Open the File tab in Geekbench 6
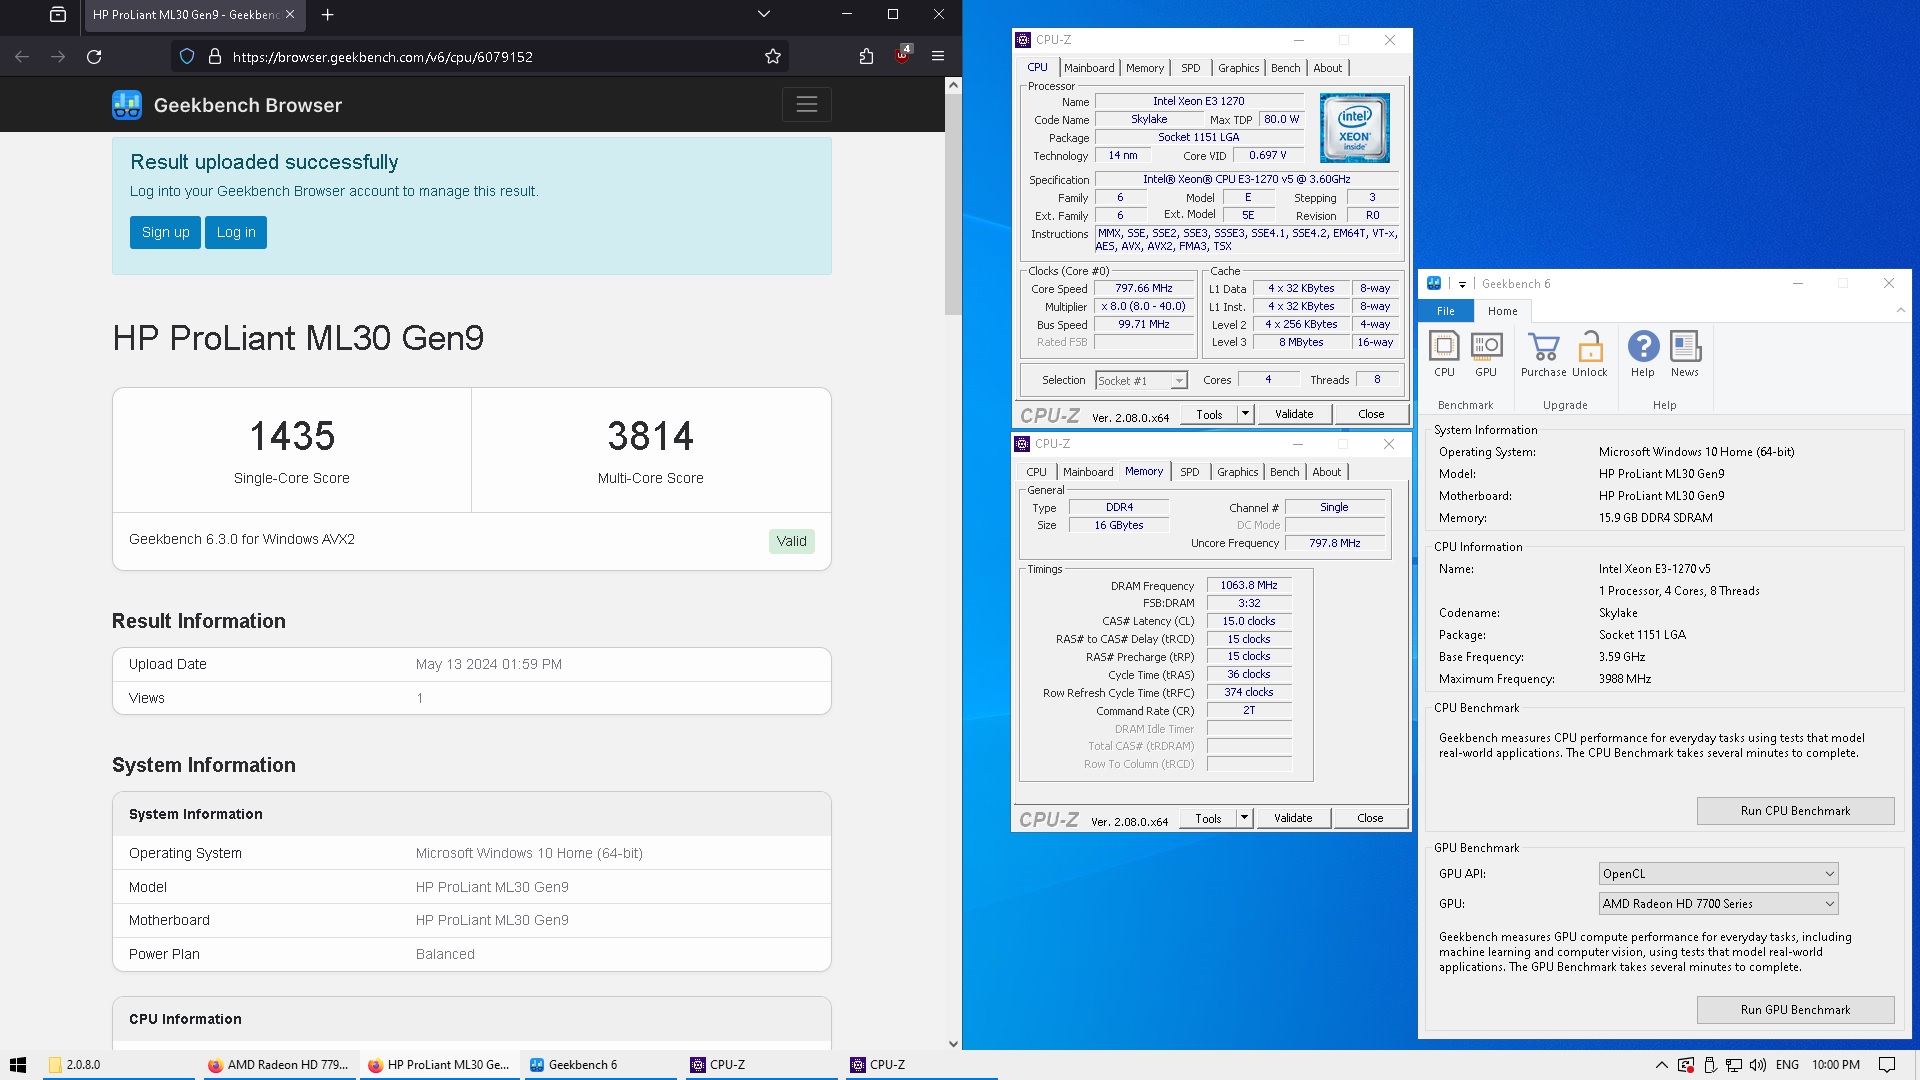1920x1080 pixels. click(1446, 311)
